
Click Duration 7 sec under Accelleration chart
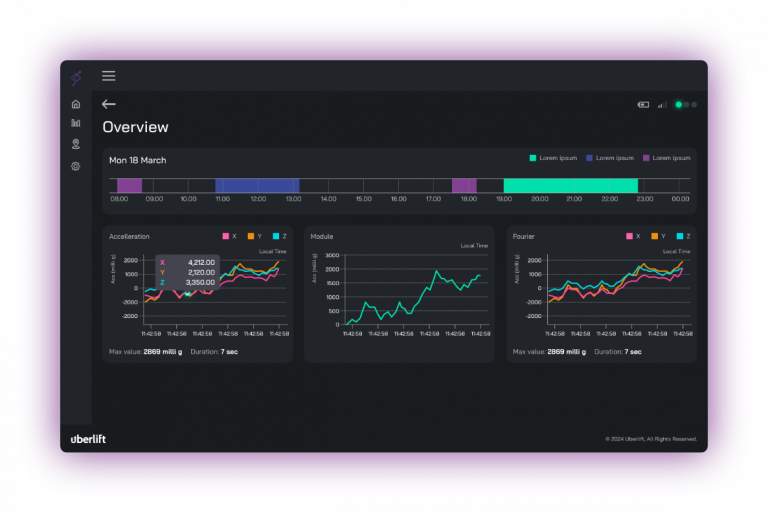(x=214, y=352)
